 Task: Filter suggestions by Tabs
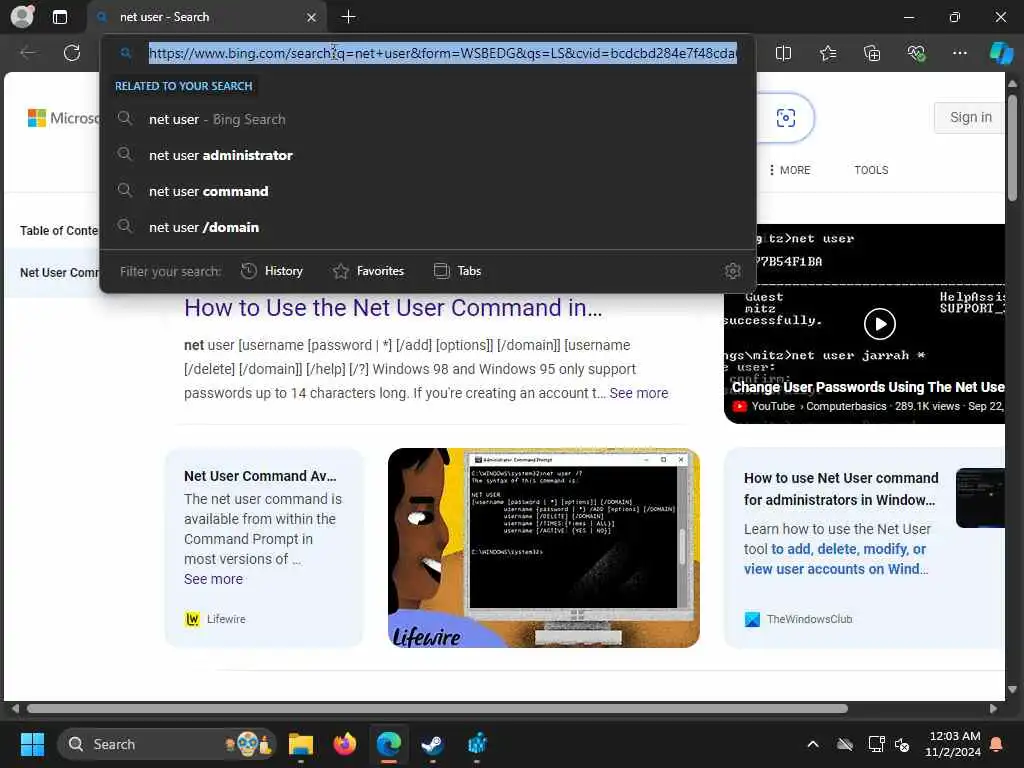[457, 271]
